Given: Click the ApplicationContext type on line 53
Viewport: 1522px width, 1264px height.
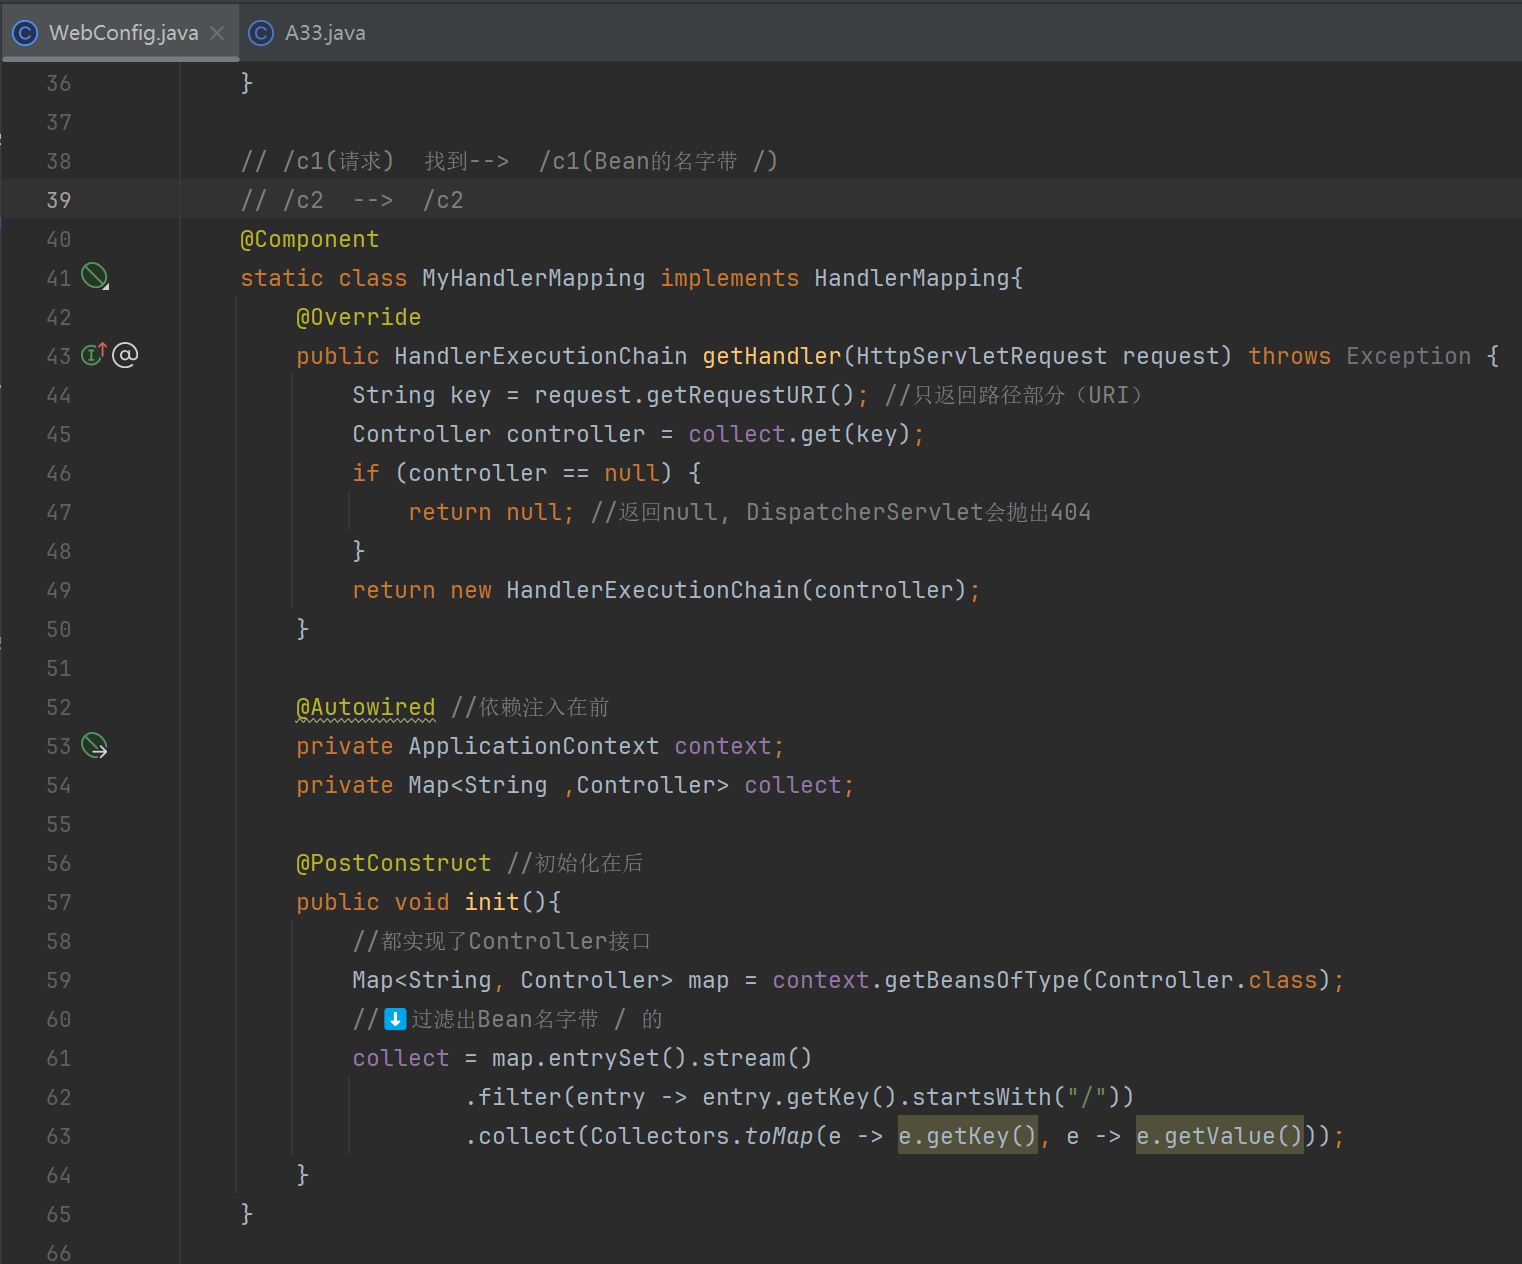Looking at the screenshot, I should 533,746.
